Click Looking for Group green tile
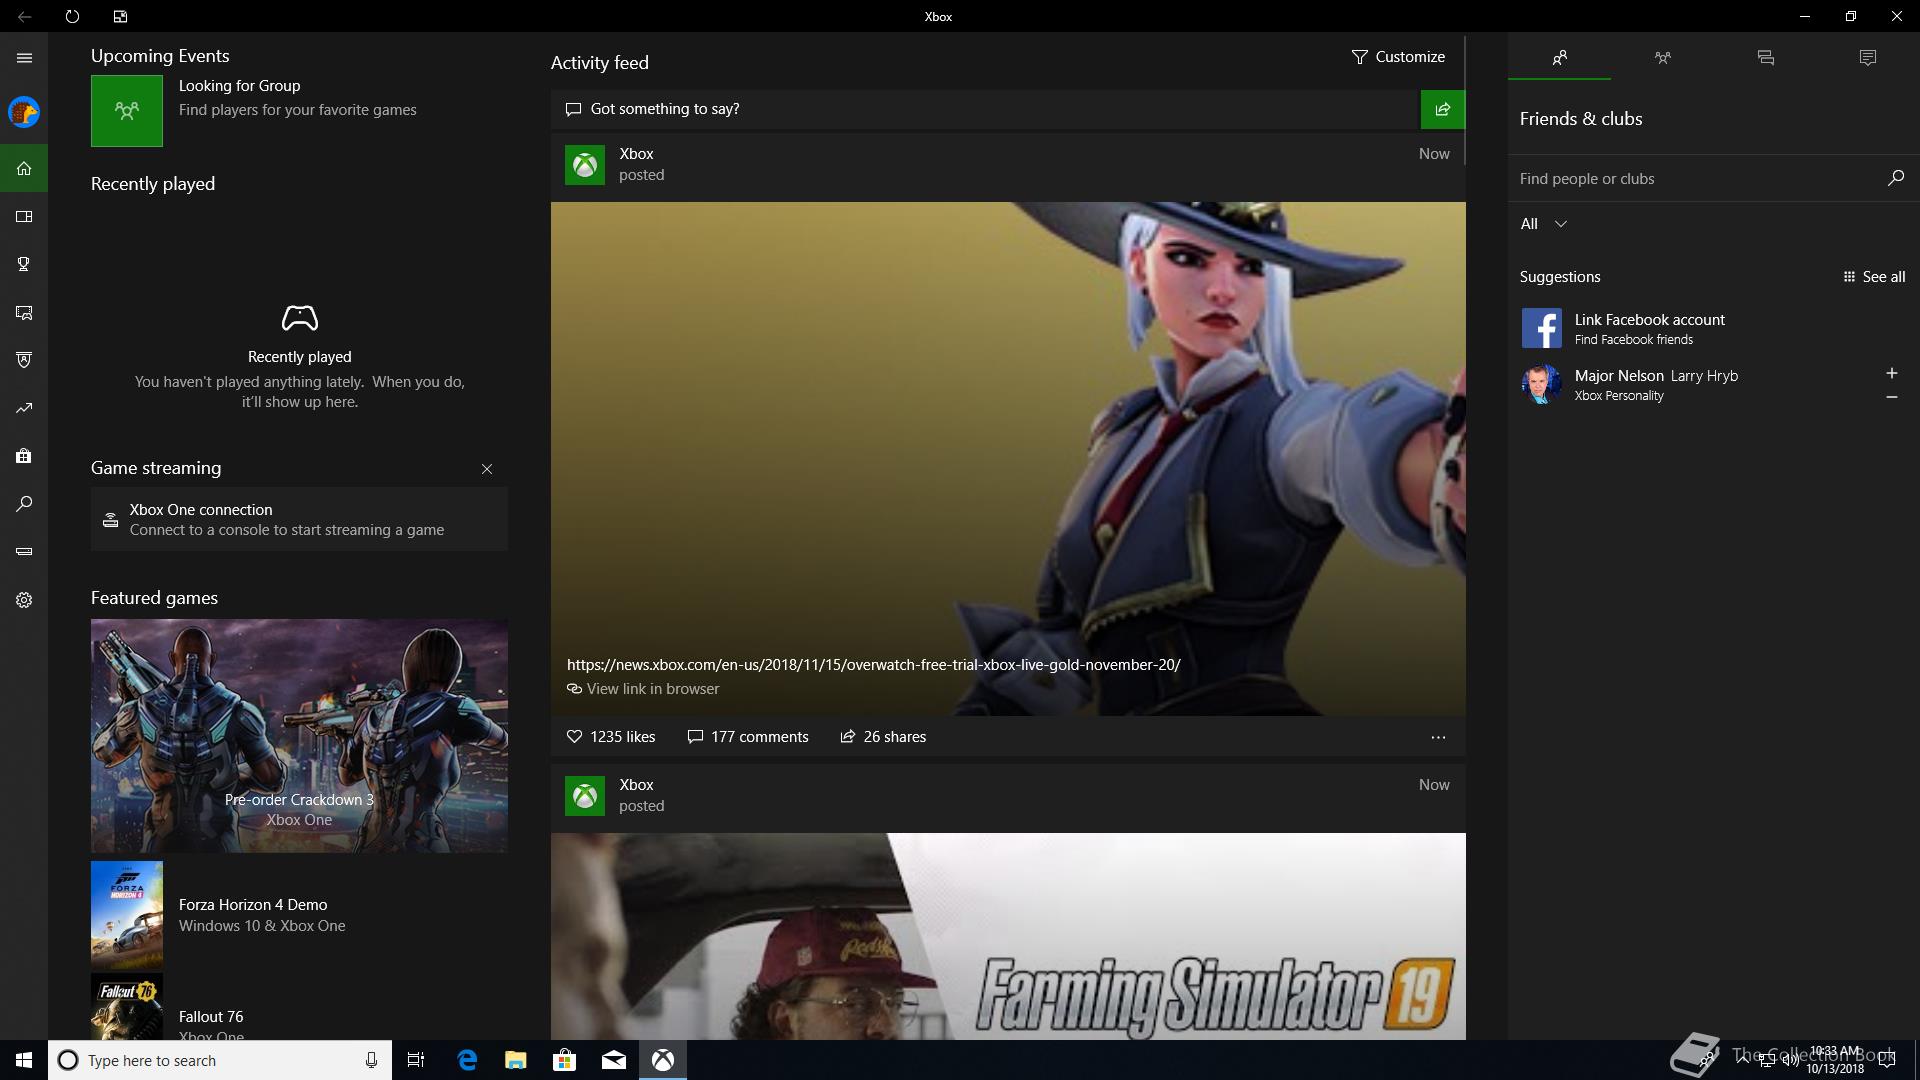1920x1080 pixels. coord(127,111)
